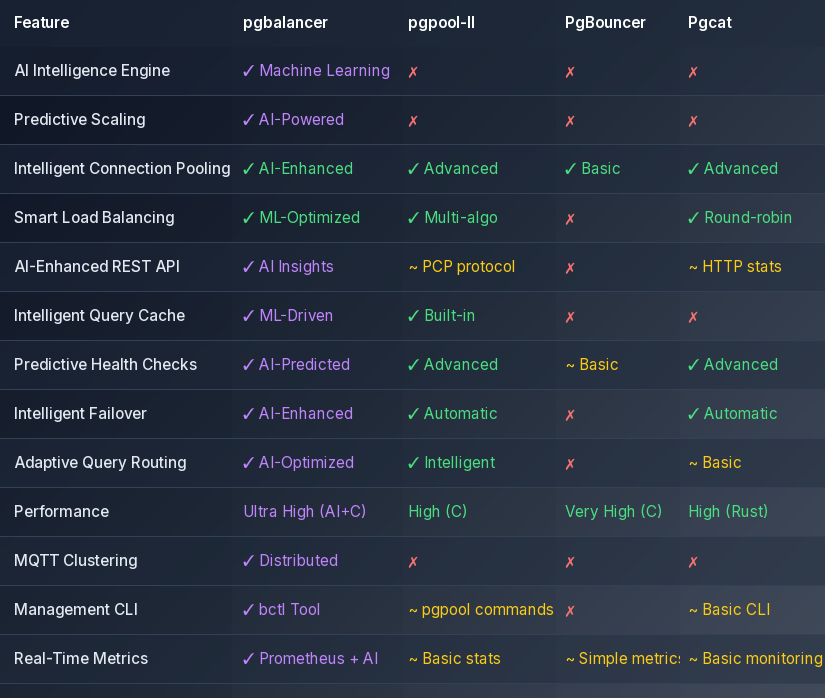Click the green checkmark next to Built-in
This screenshot has width=825, height=698.
click(414, 316)
